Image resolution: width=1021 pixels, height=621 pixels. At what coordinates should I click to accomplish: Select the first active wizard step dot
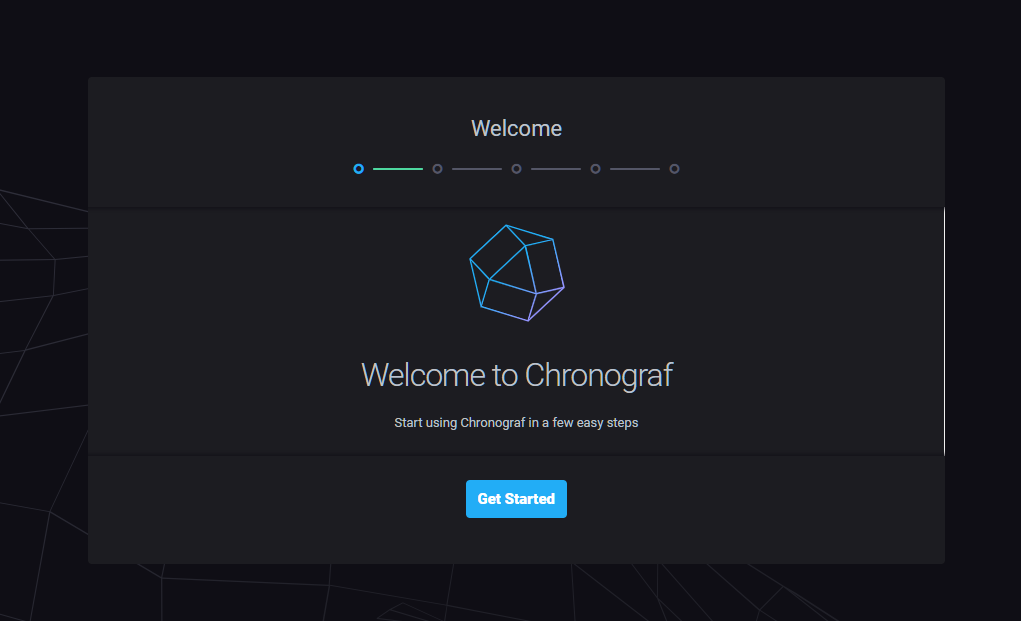358,169
